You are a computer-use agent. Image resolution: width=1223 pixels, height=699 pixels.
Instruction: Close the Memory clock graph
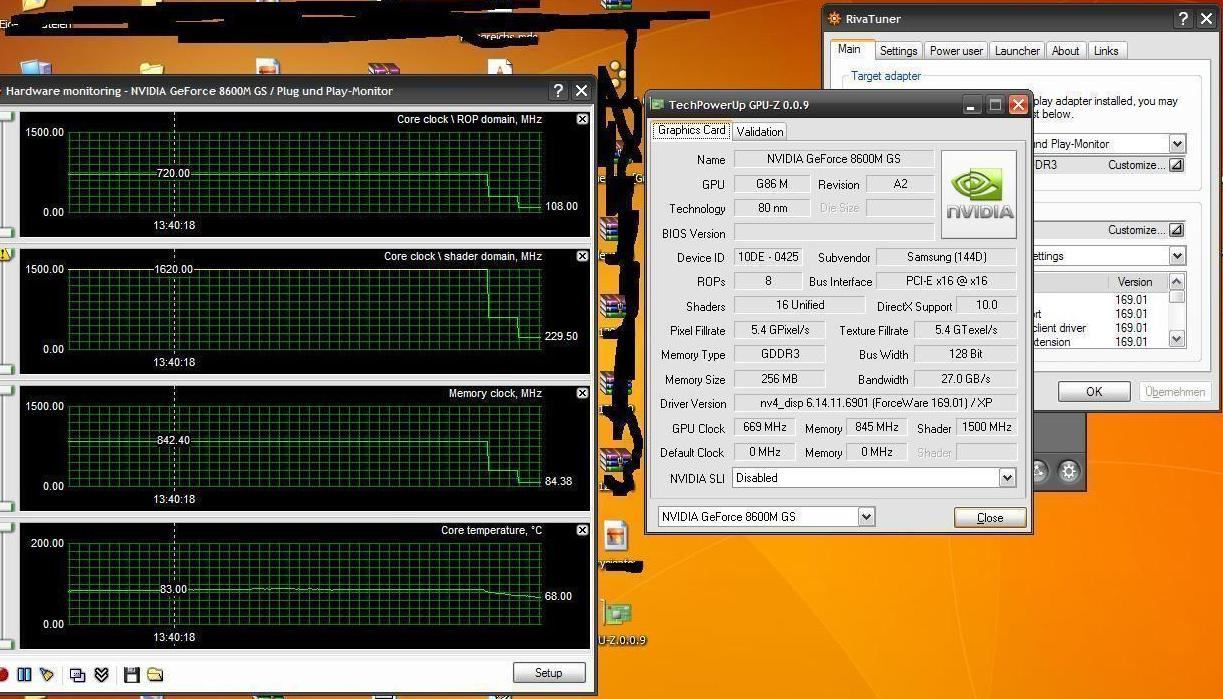[x=583, y=393]
